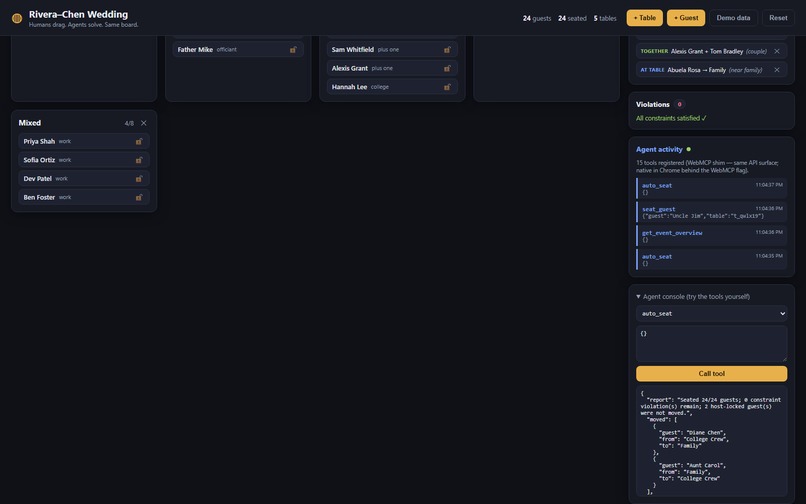
Task: Remove the Mixed table
Action: coord(144,123)
